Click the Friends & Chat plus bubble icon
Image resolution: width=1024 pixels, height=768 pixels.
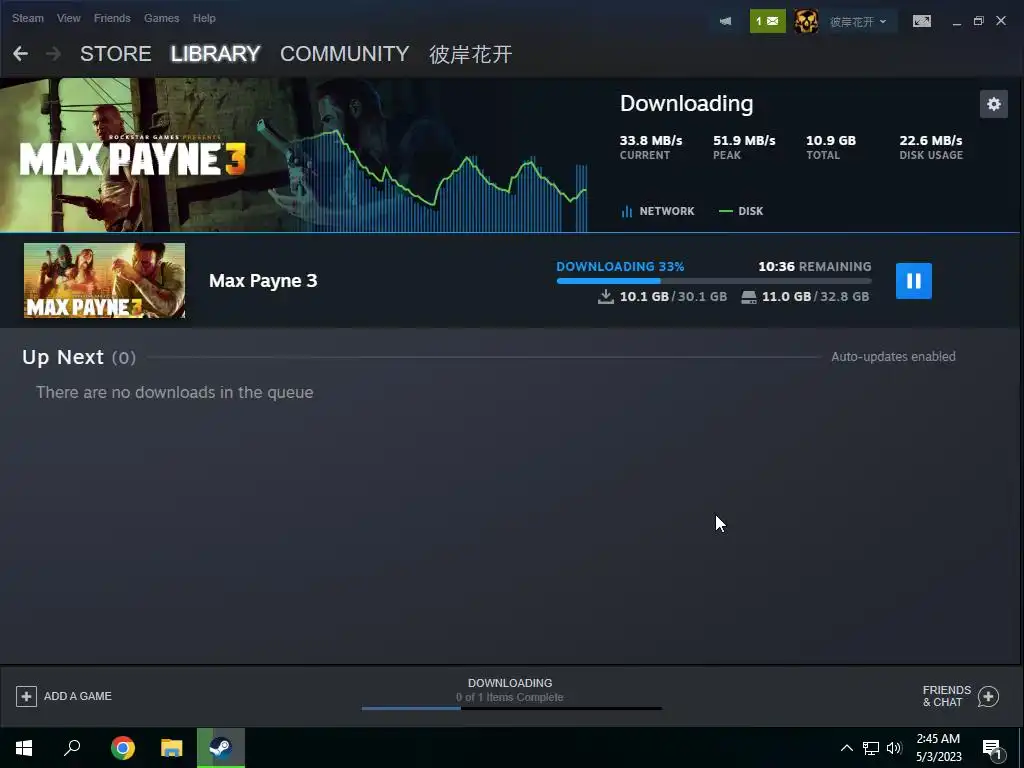coord(988,697)
